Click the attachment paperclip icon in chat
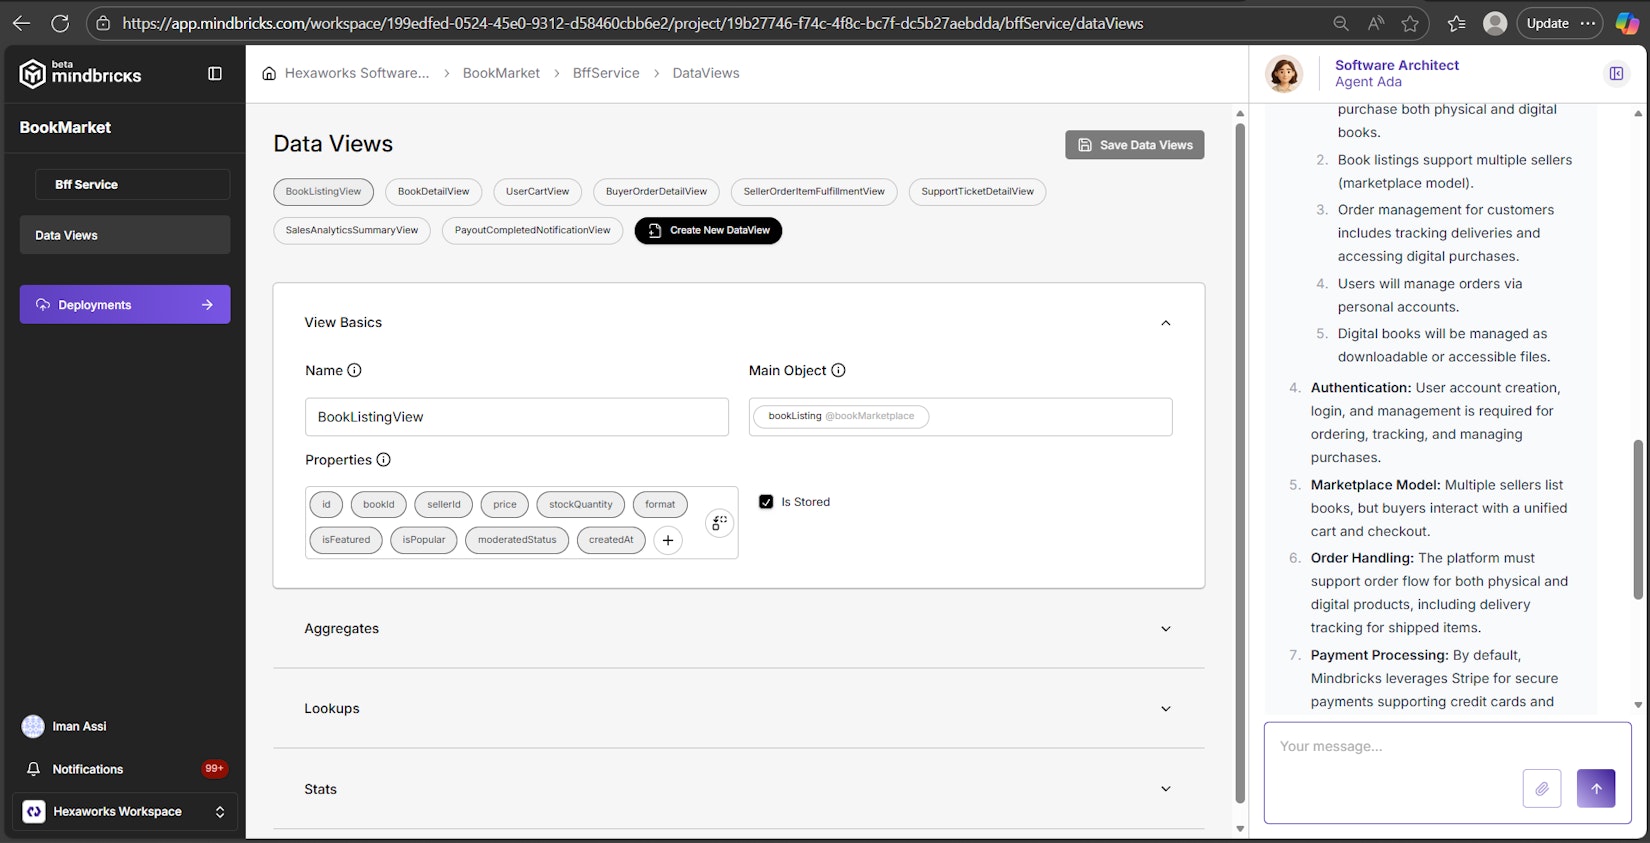1650x843 pixels. click(x=1541, y=788)
